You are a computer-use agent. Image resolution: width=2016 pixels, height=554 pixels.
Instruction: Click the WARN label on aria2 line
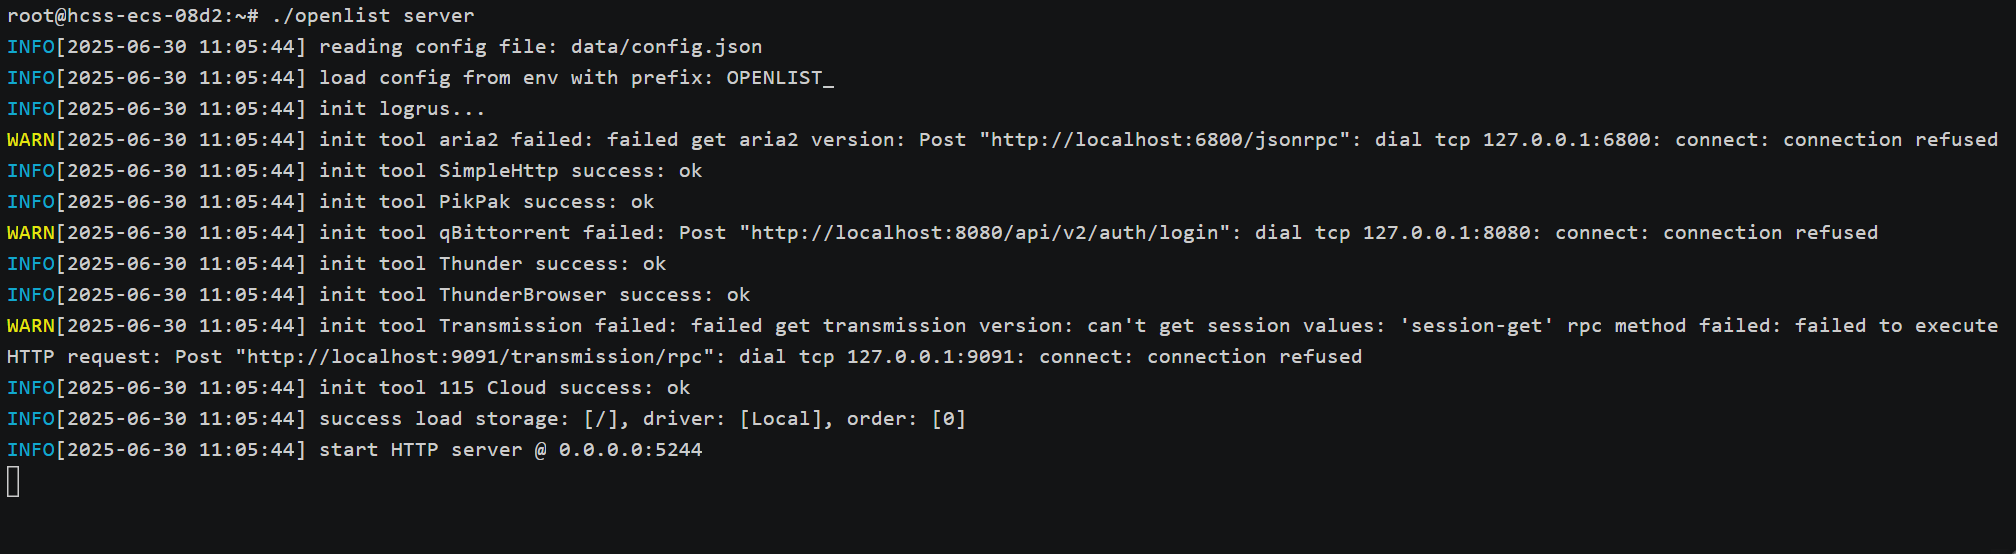[31, 140]
